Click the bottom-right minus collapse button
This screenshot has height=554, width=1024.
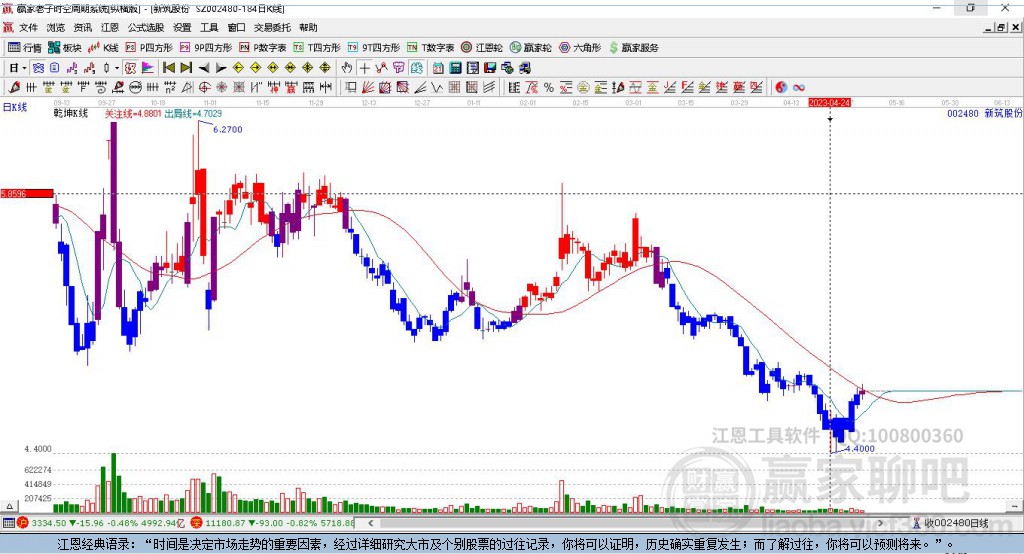point(1016,506)
